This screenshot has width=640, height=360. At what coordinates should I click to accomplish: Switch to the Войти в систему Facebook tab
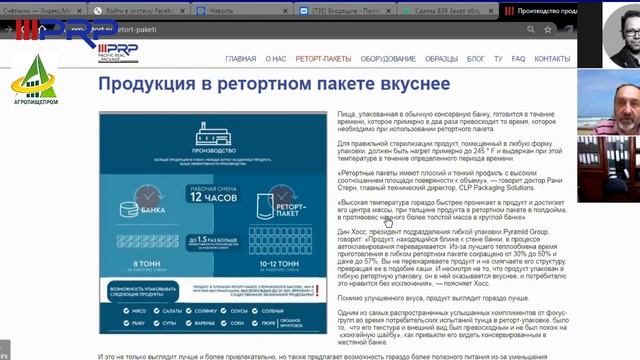[140, 11]
